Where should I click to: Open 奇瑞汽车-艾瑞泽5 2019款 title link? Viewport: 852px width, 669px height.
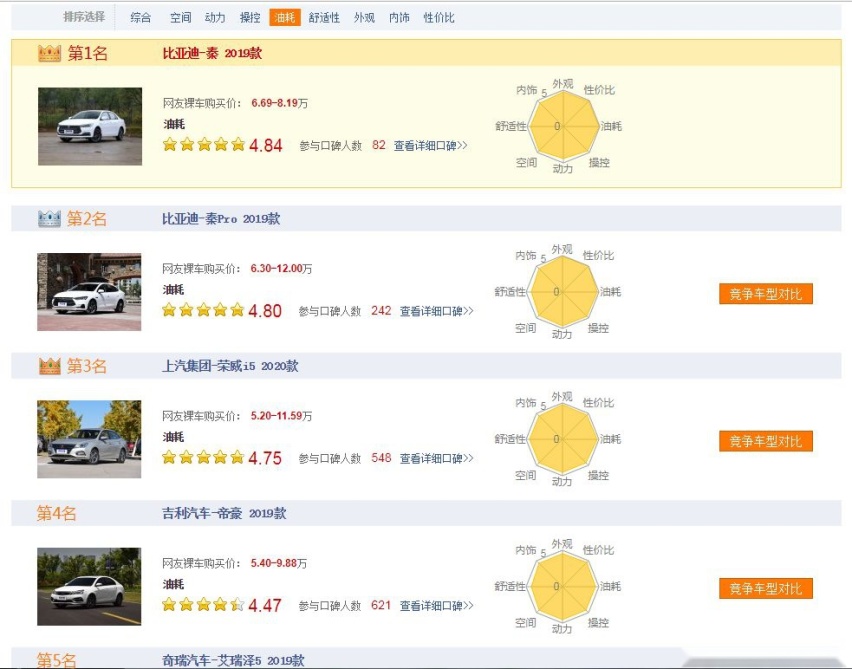[233, 660]
